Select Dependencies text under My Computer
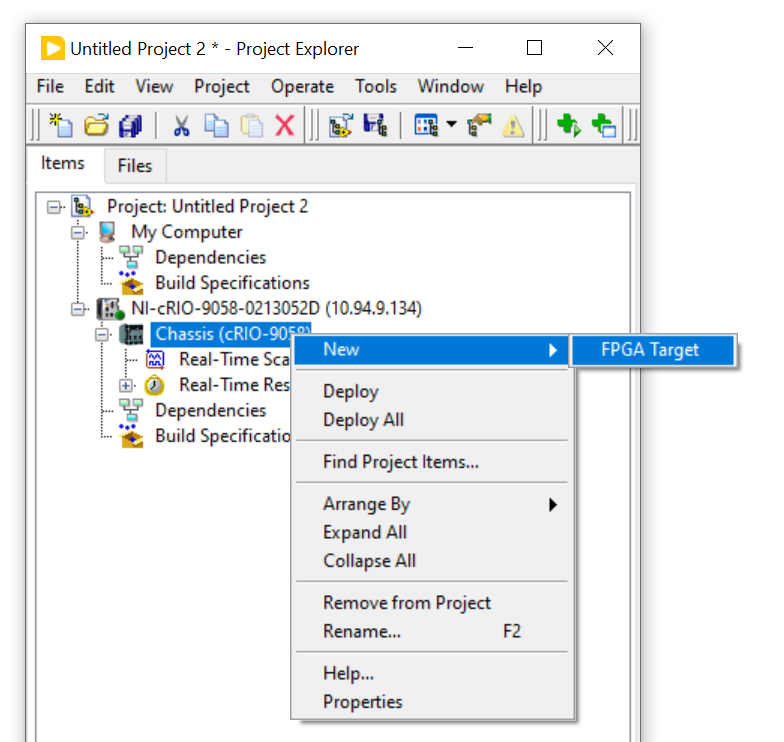Image resolution: width=784 pixels, height=742 pixels. pyautogui.click(x=210, y=258)
